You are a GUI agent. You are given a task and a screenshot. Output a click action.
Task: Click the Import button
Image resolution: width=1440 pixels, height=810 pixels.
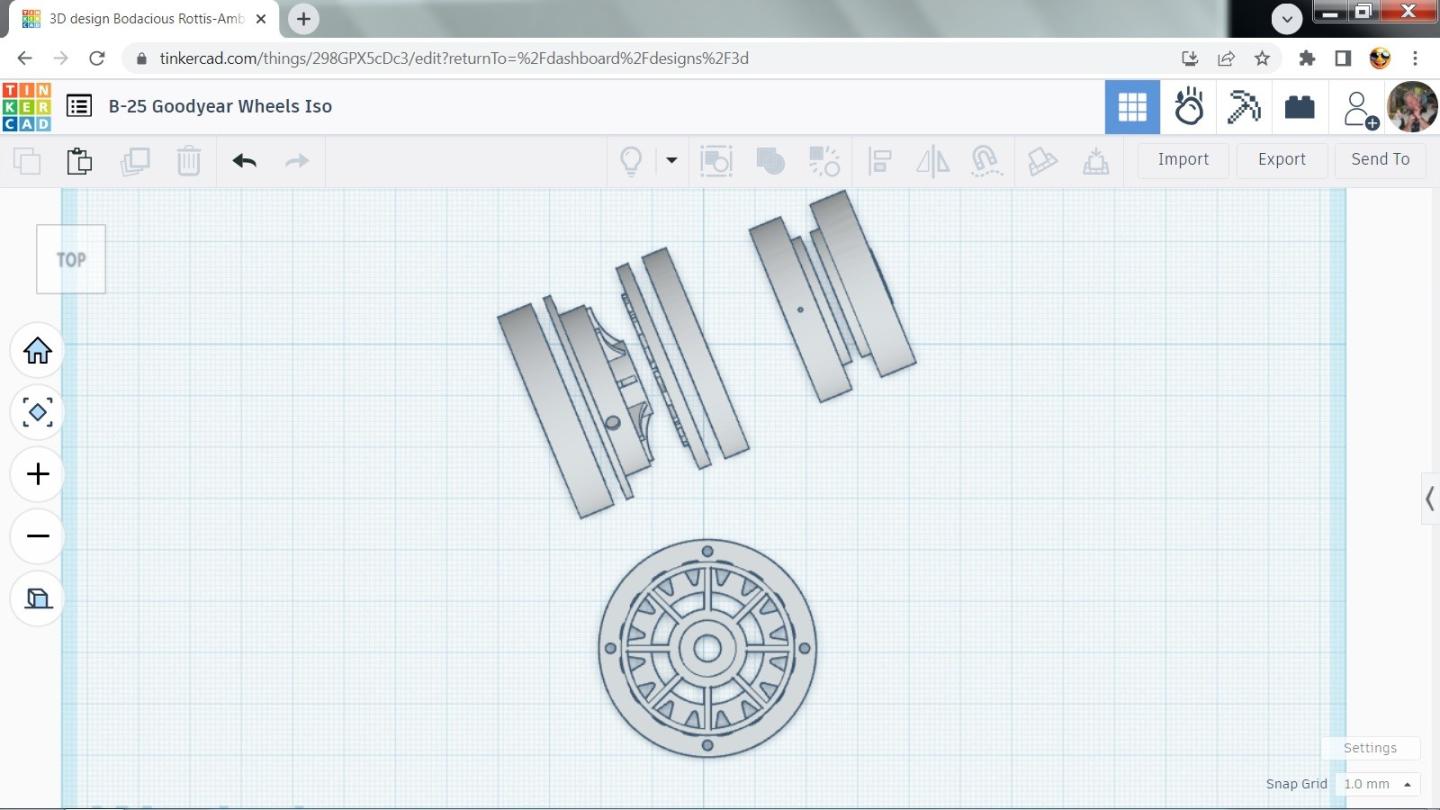pos(1183,160)
